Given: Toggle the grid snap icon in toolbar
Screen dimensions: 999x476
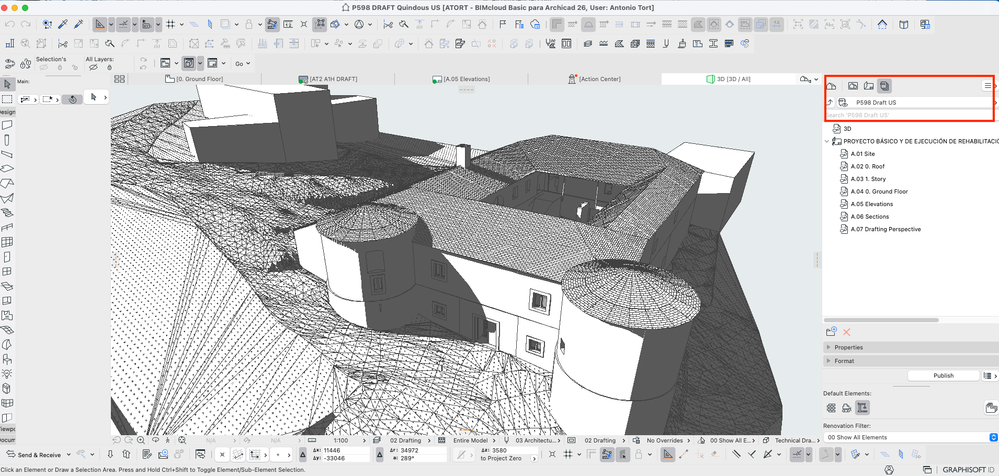Looking at the screenshot, I should [x=170, y=23].
